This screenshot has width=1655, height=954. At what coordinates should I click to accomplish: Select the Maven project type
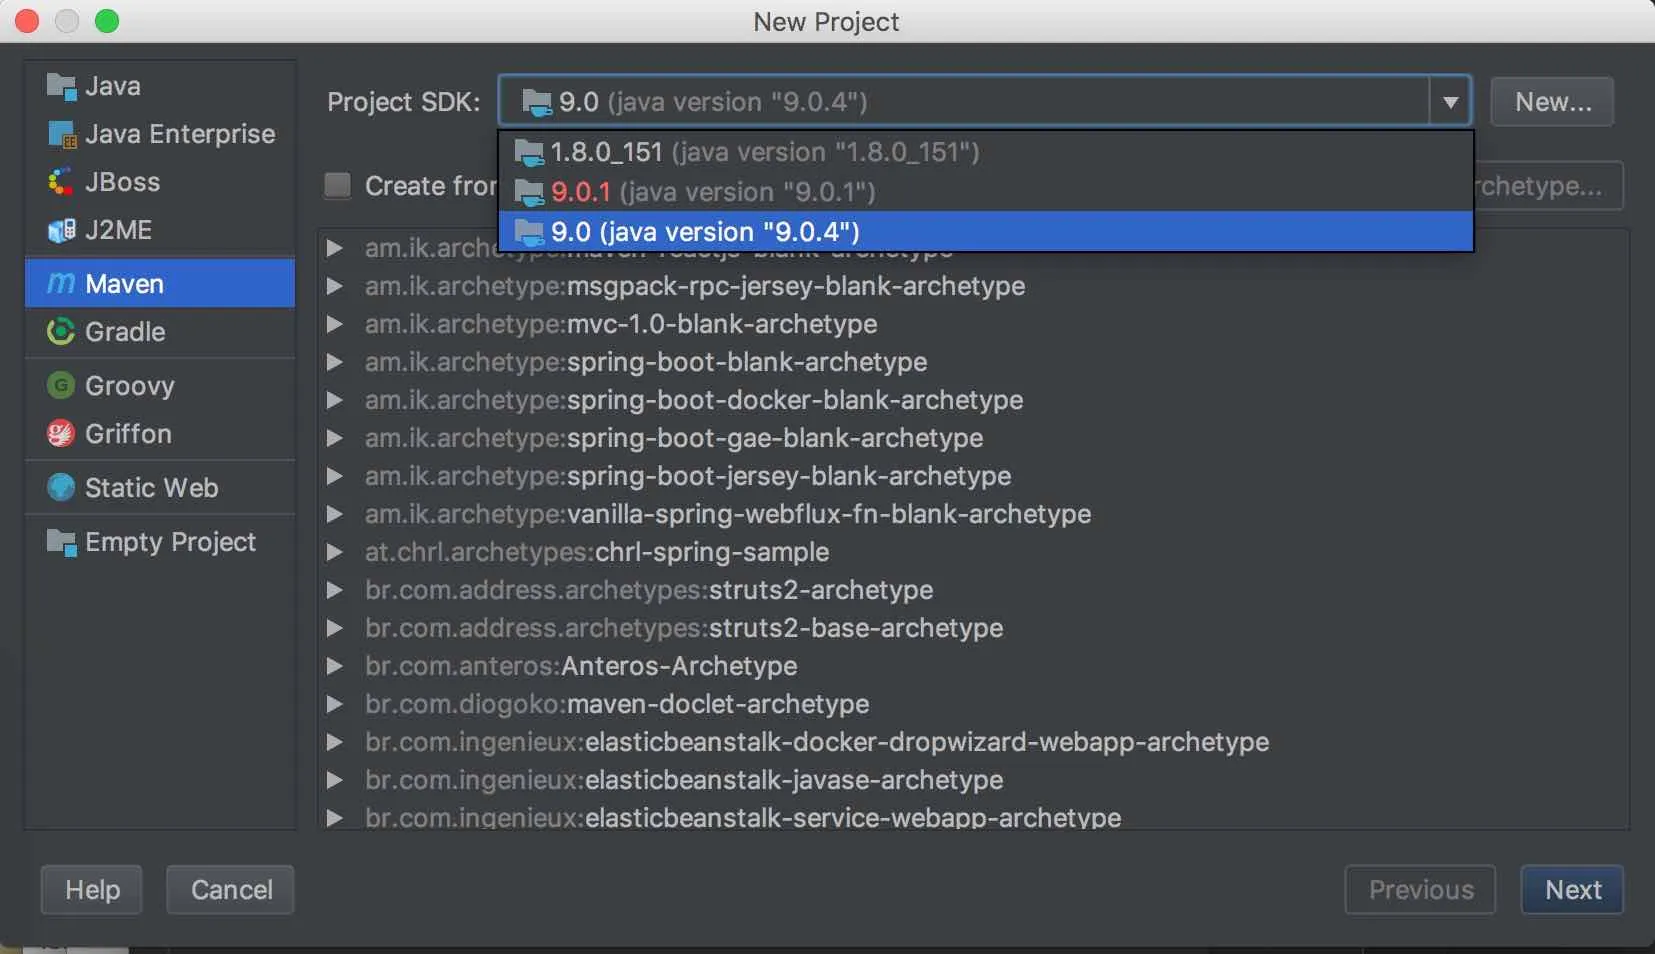(160, 284)
